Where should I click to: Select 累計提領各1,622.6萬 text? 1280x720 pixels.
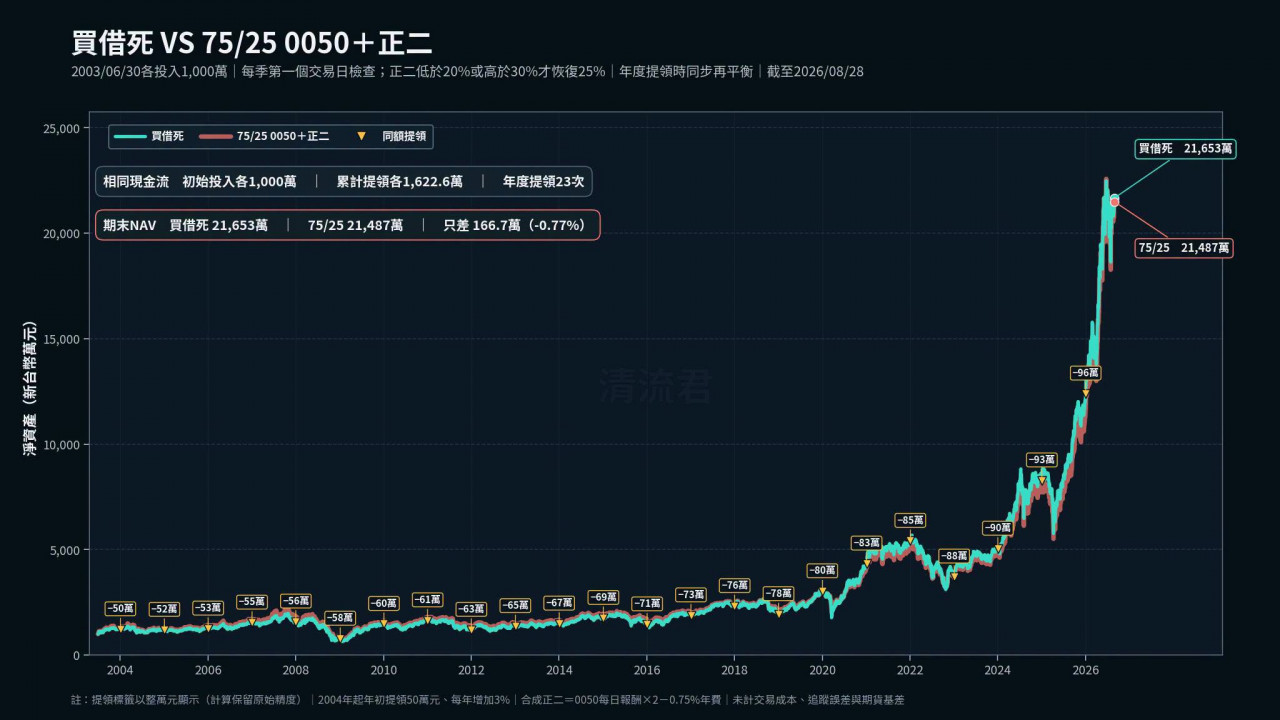[399, 182]
